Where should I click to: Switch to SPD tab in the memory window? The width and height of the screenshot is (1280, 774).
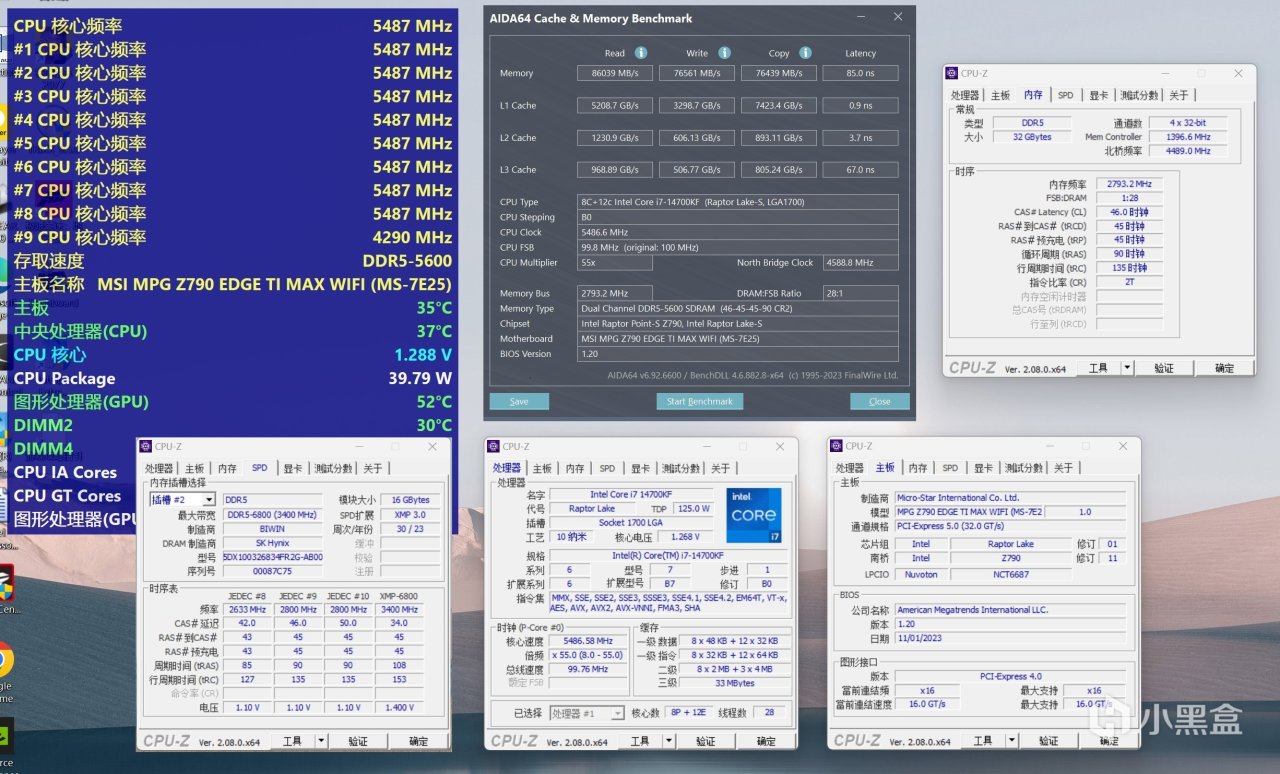click(x=1066, y=95)
